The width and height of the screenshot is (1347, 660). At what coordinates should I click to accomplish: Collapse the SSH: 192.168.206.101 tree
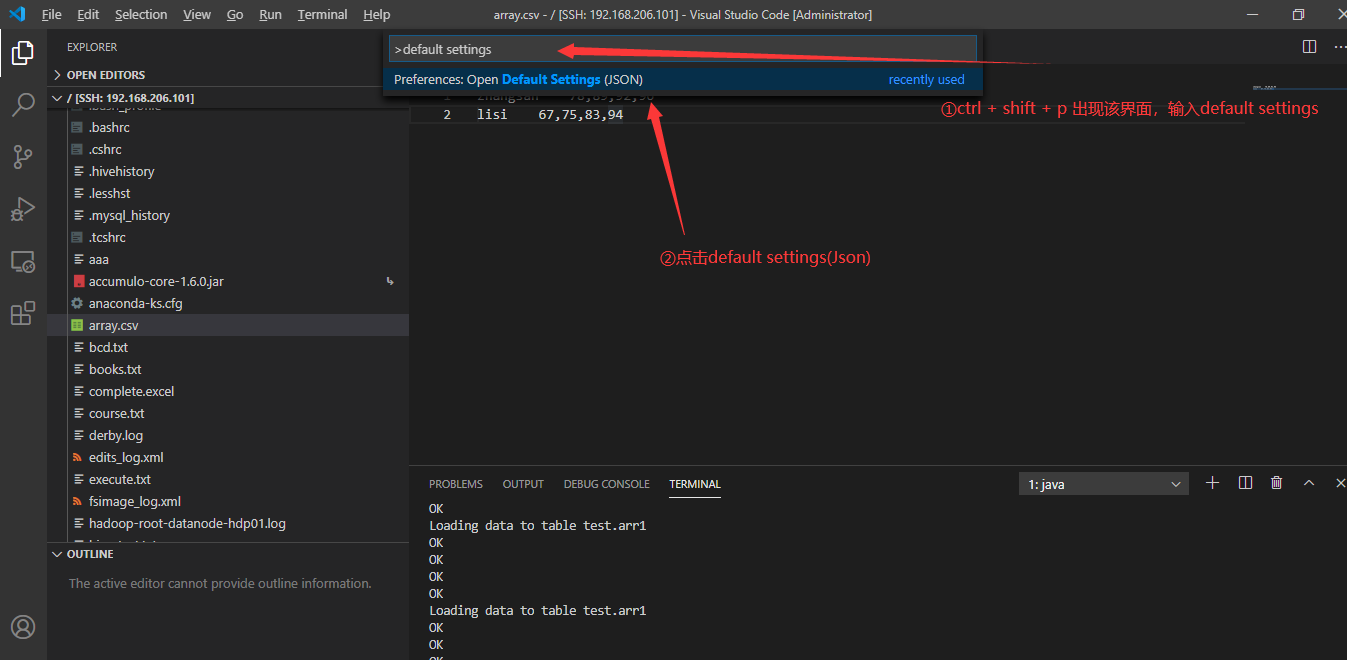(57, 97)
